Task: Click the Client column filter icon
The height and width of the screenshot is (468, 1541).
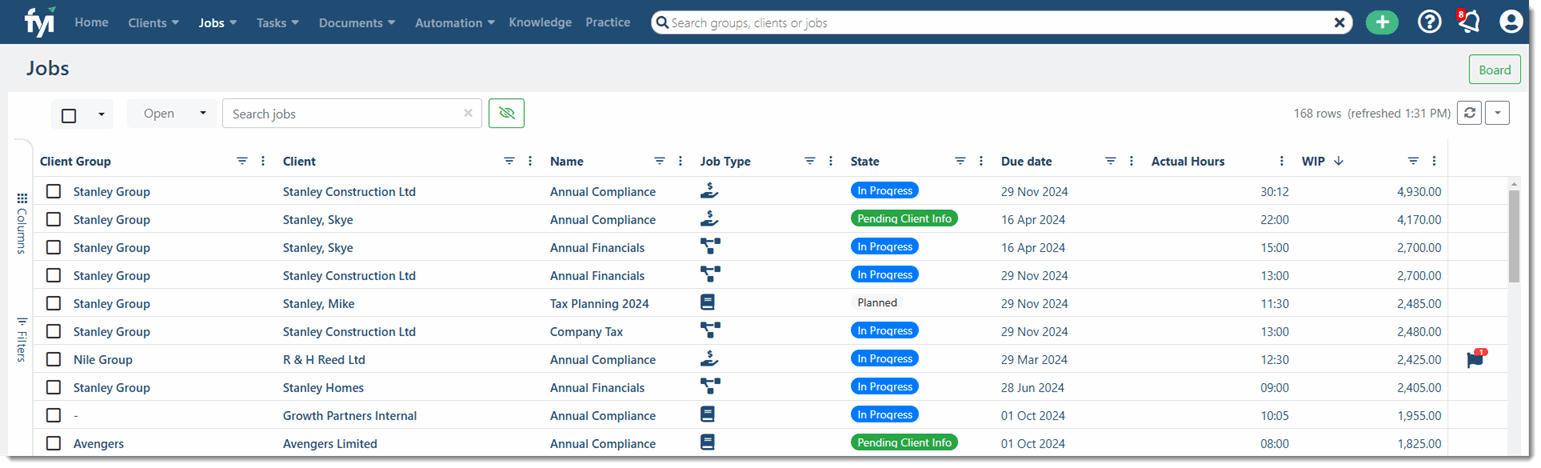Action: tap(509, 161)
